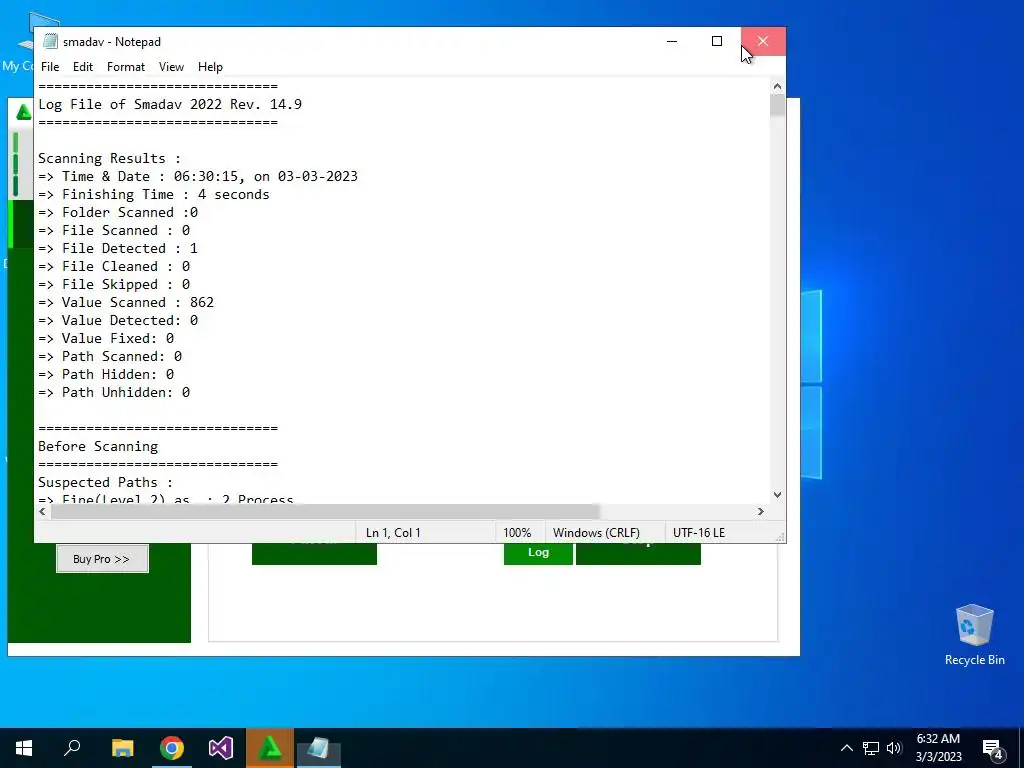Screen dimensions: 1024x768
Task: Click the vertical scrollbar up arrow
Action: point(777,86)
